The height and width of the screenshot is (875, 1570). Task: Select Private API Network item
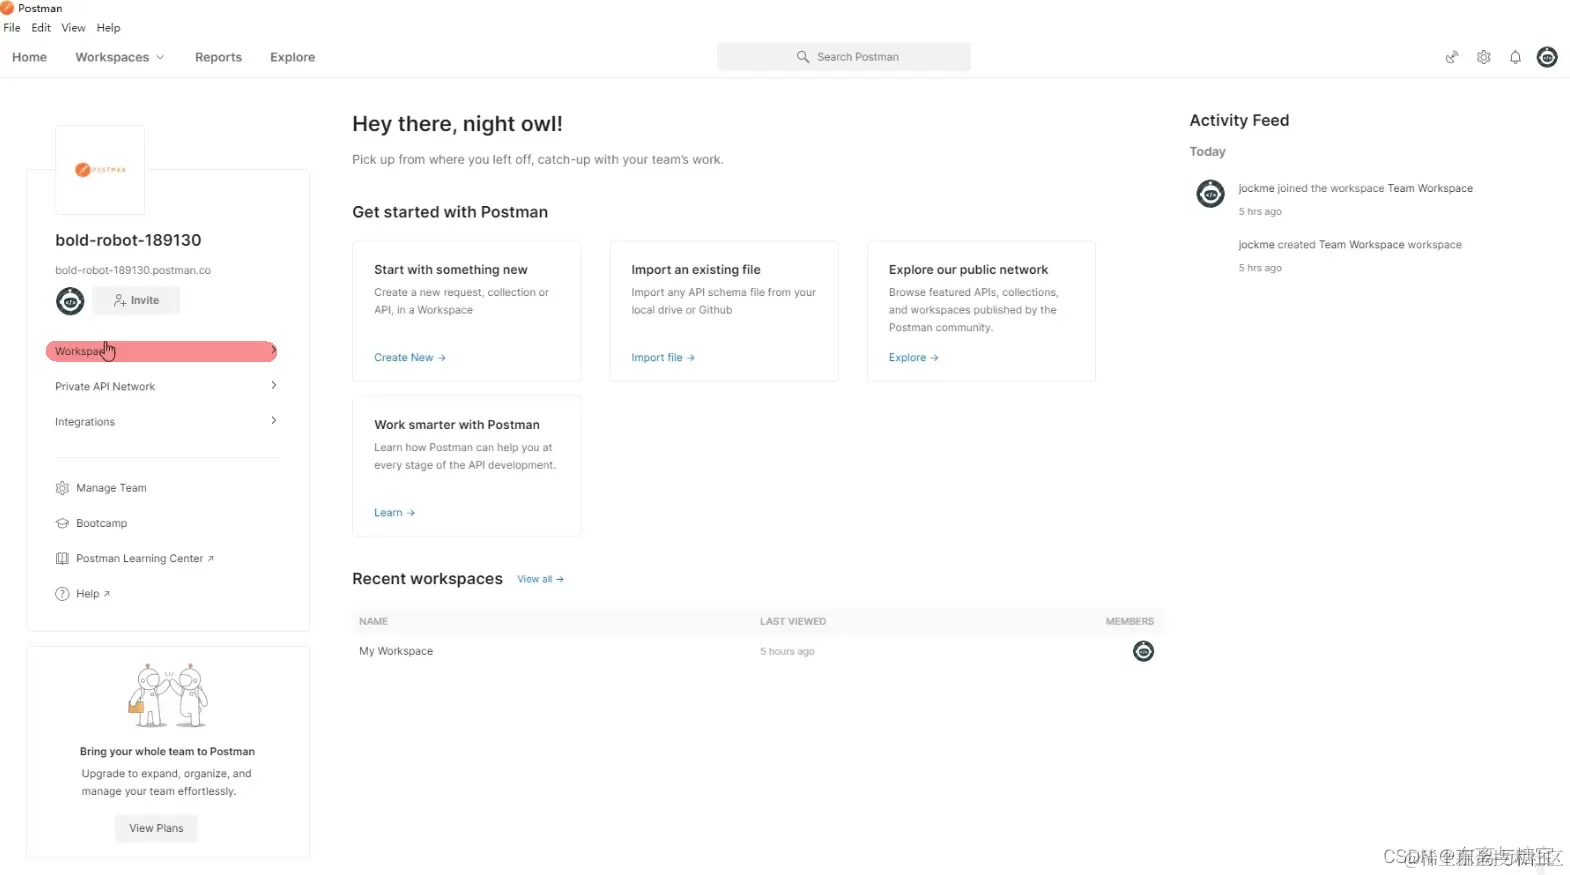pyautogui.click(x=166, y=386)
